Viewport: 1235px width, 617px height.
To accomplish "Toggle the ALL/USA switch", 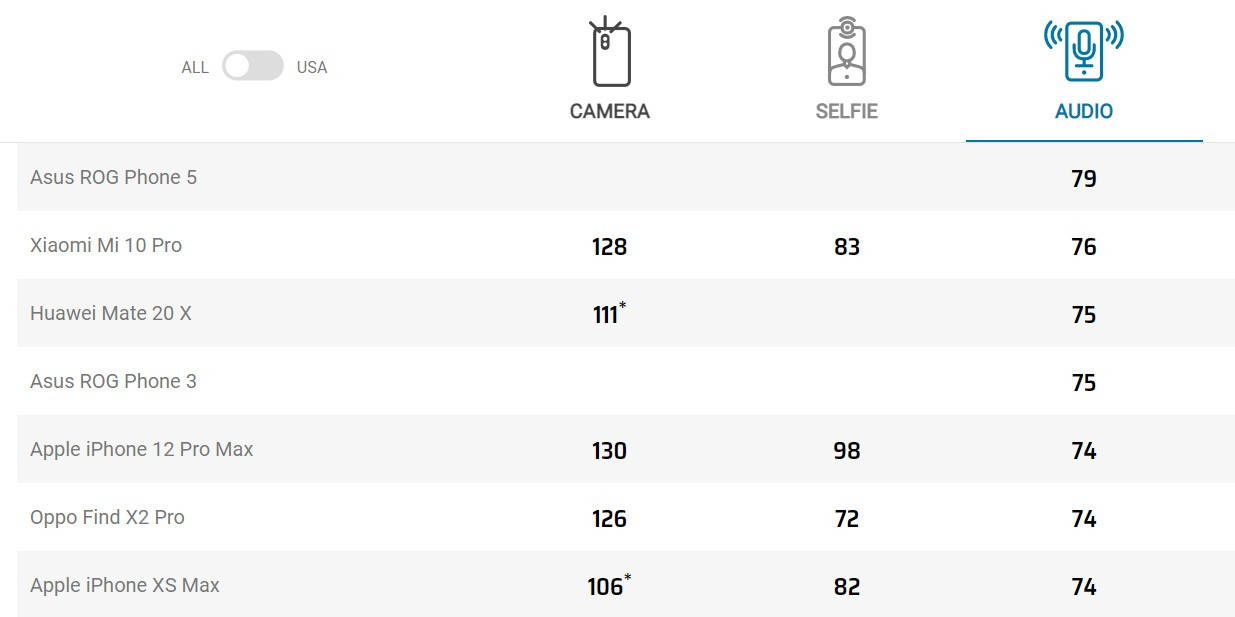I will (x=252, y=66).
